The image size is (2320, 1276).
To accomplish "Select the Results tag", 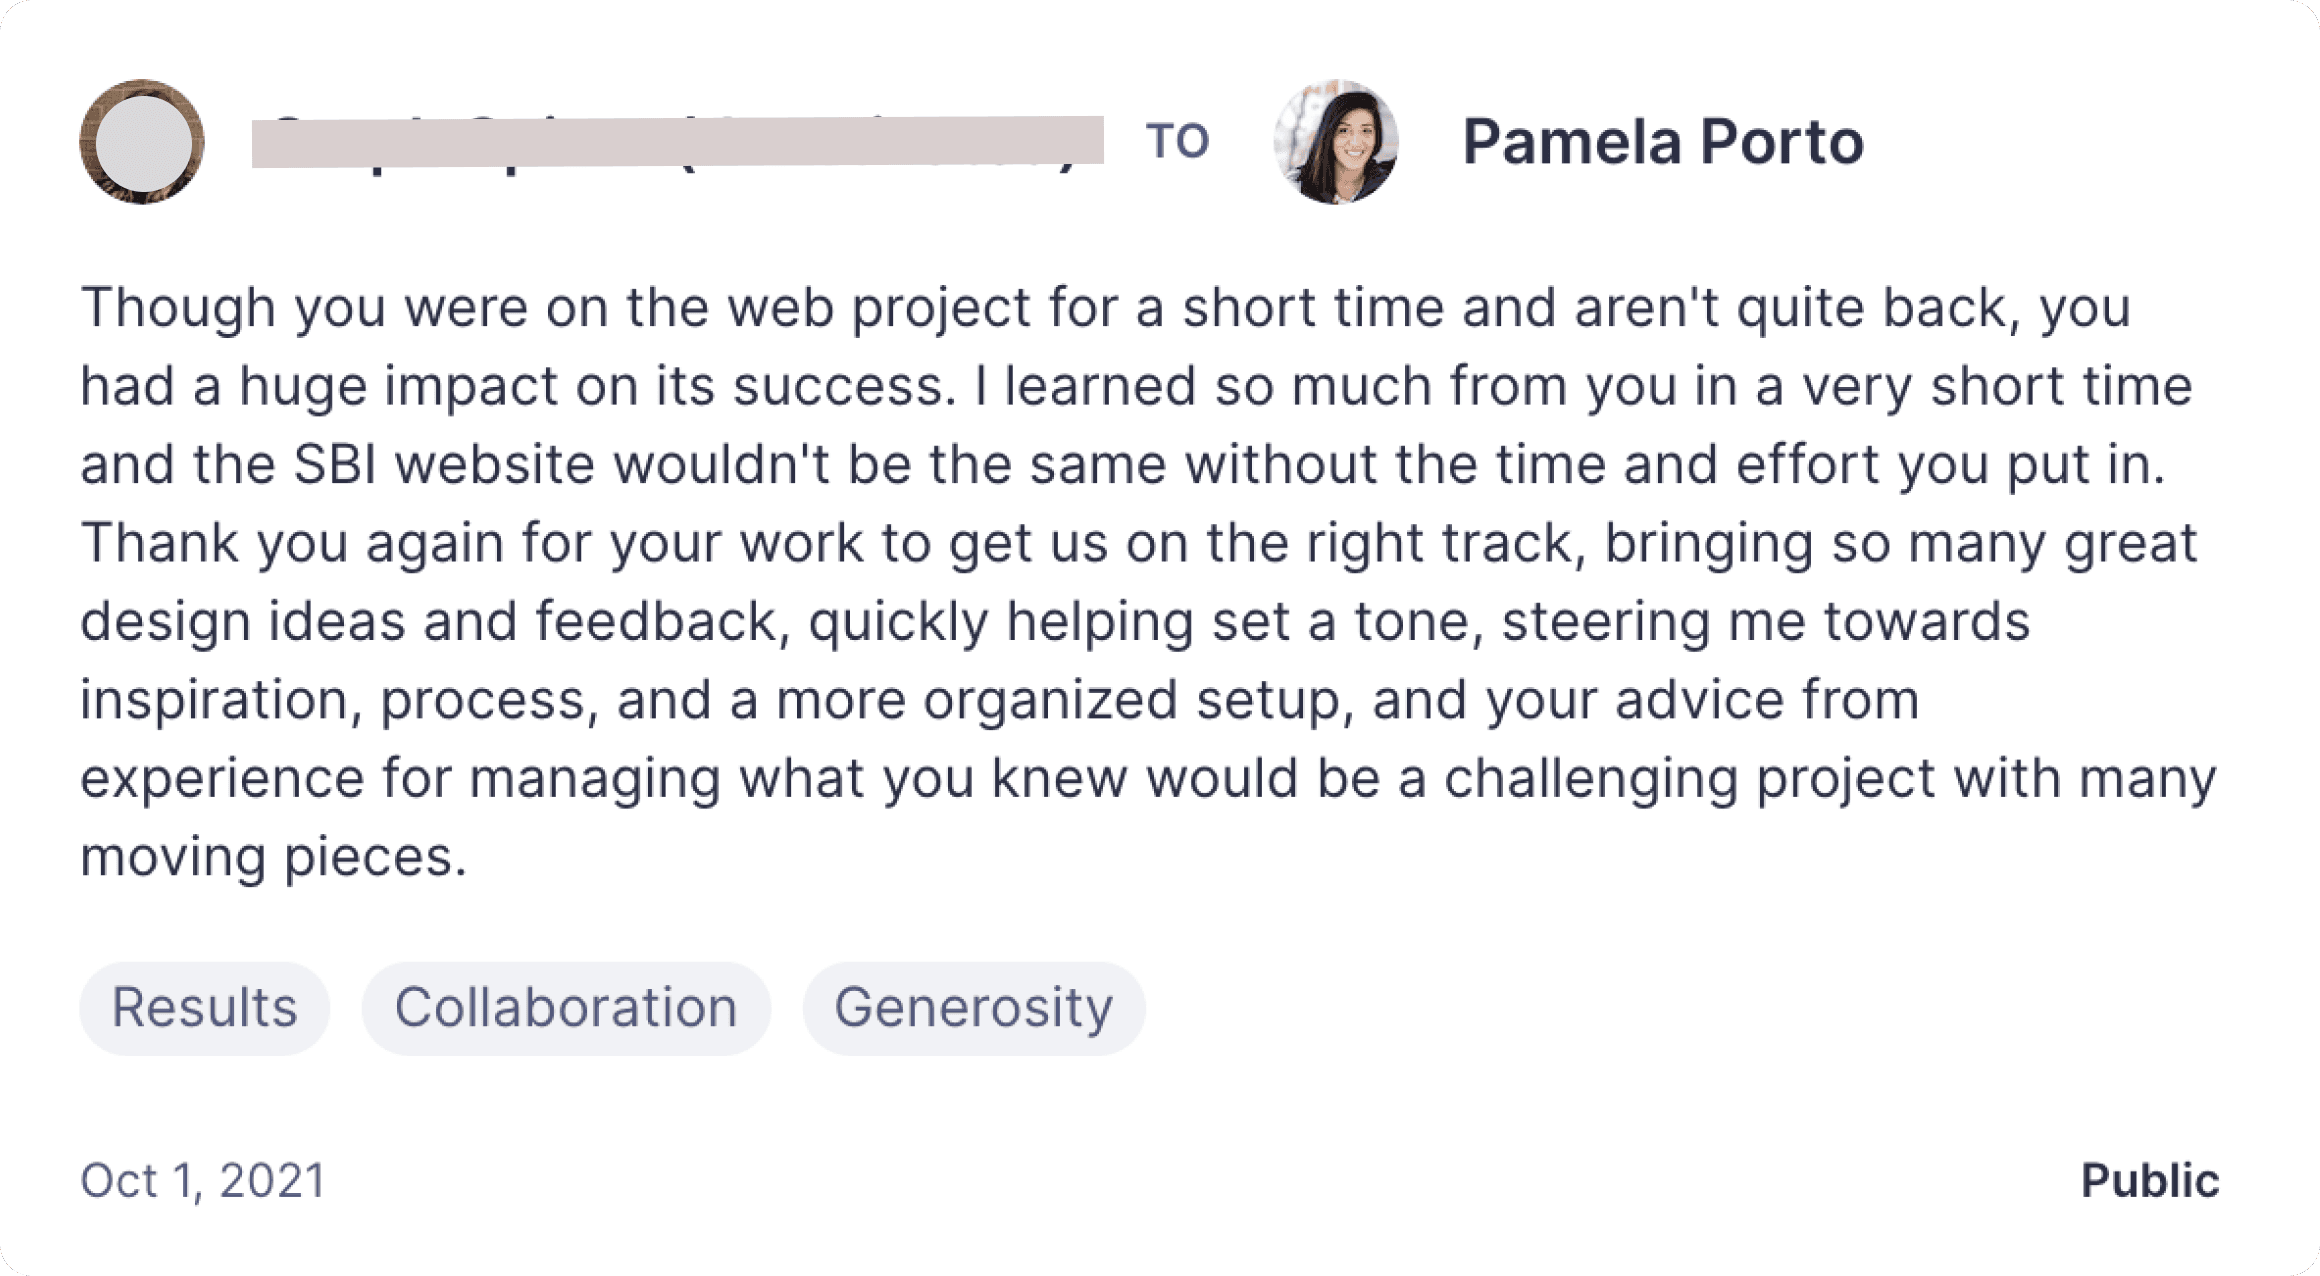I will (x=204, y=1008).
